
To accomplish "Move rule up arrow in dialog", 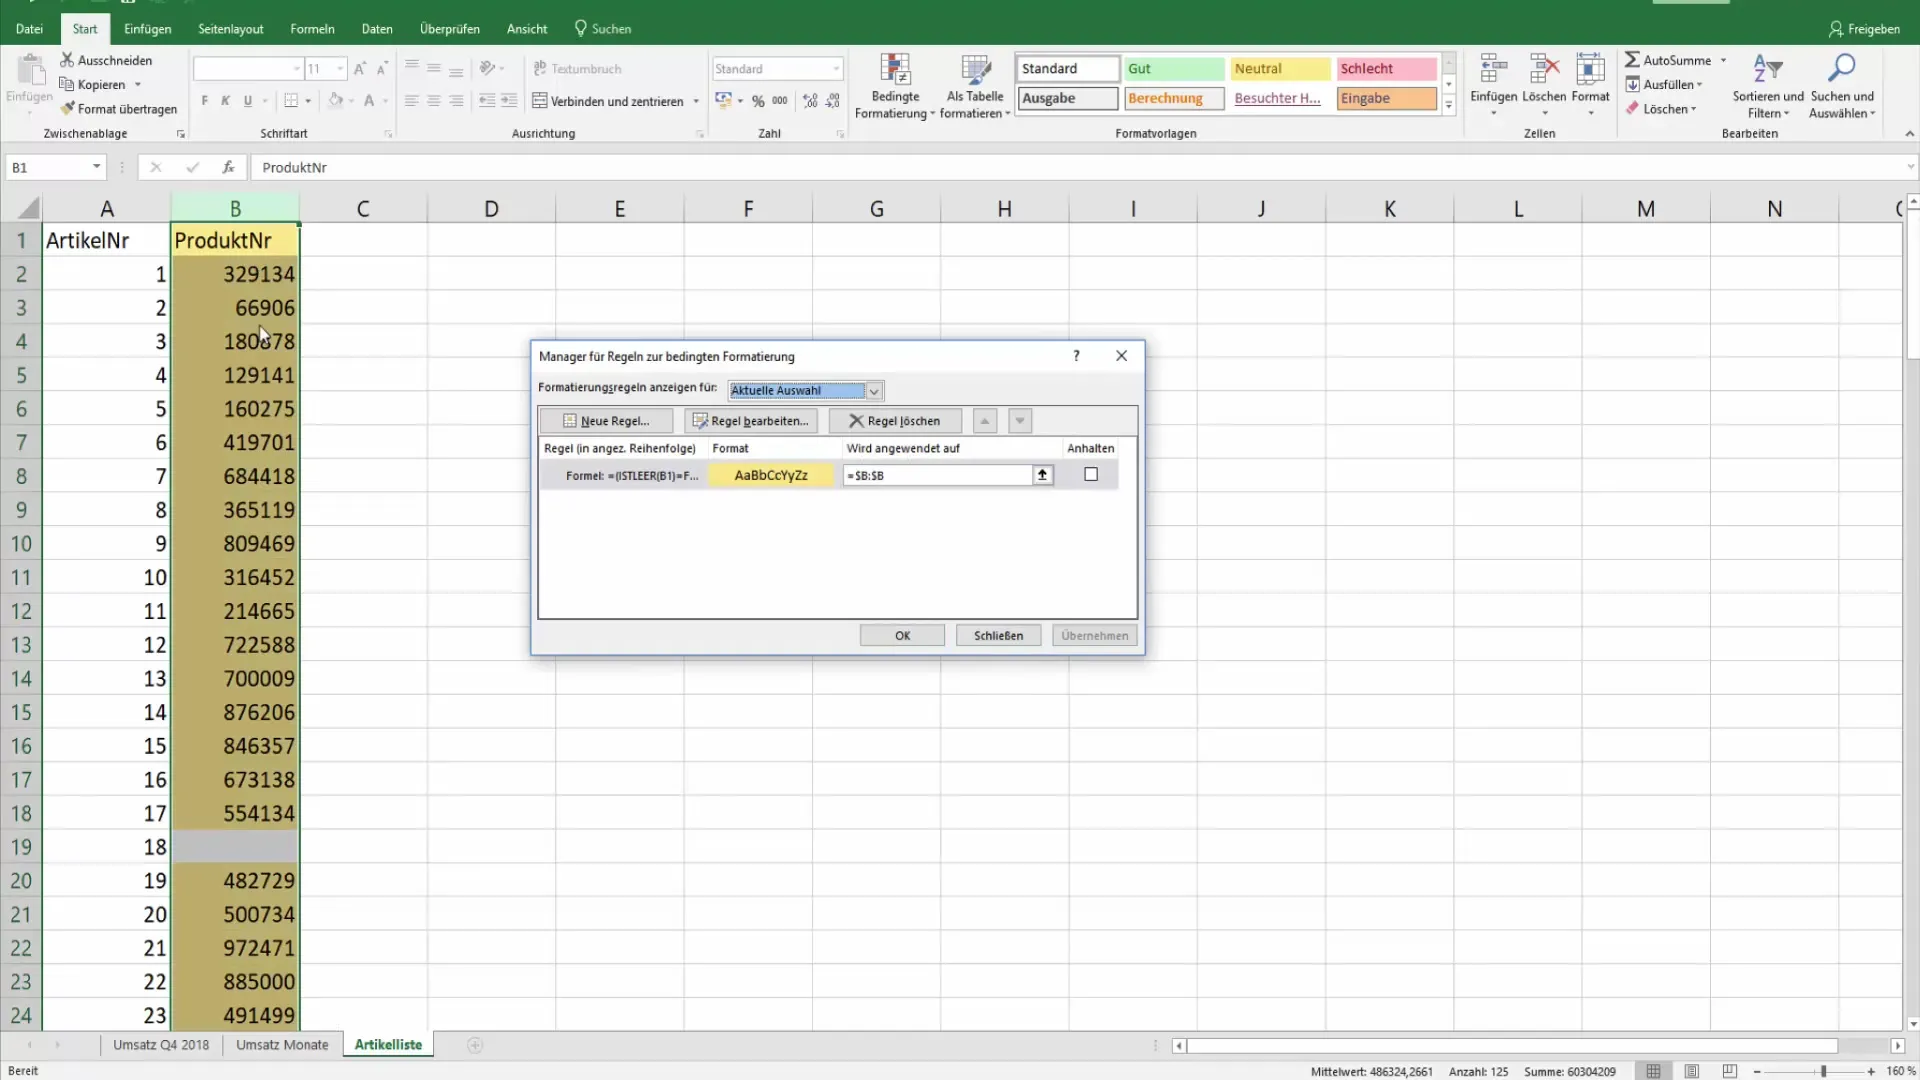I will (x=985, y=421).
